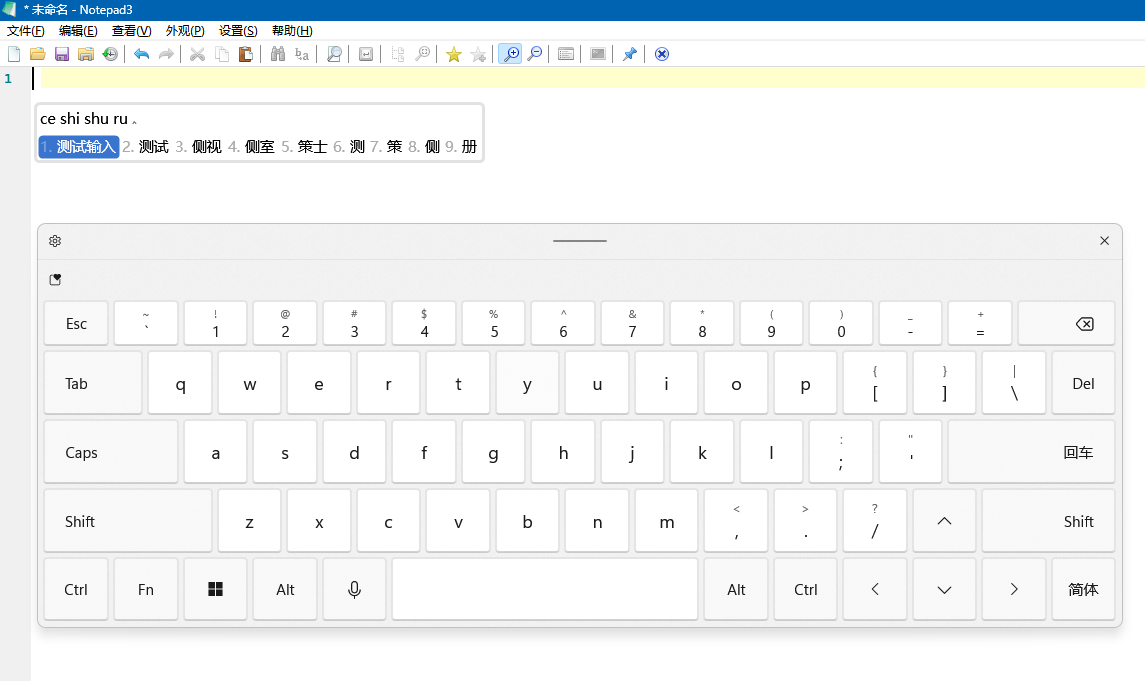Screen dimensions: 1145x681
Task: Open the 帮助(H) menu
Action: [x=292, y=31]
